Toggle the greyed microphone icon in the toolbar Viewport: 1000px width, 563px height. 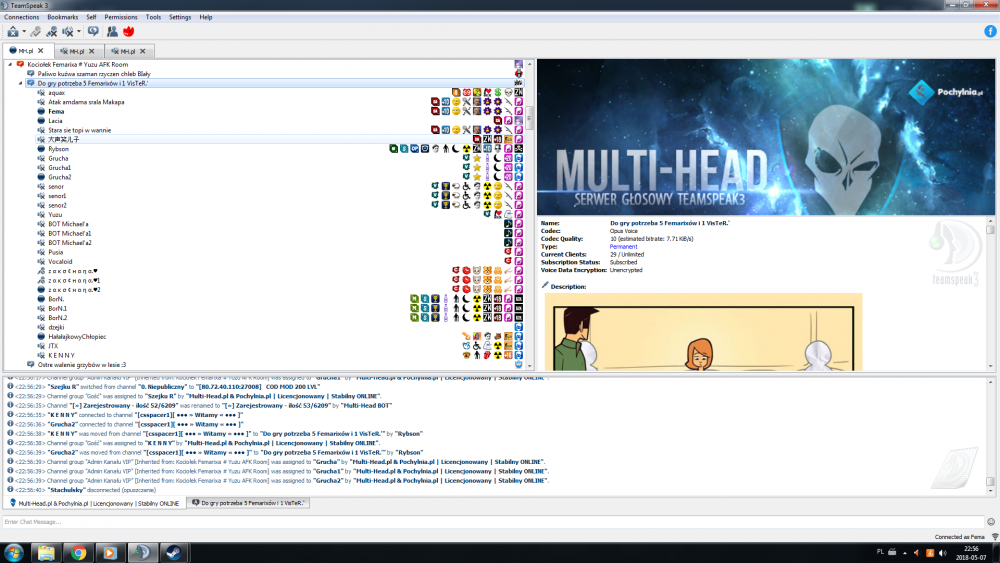click(x=35, y=31)
